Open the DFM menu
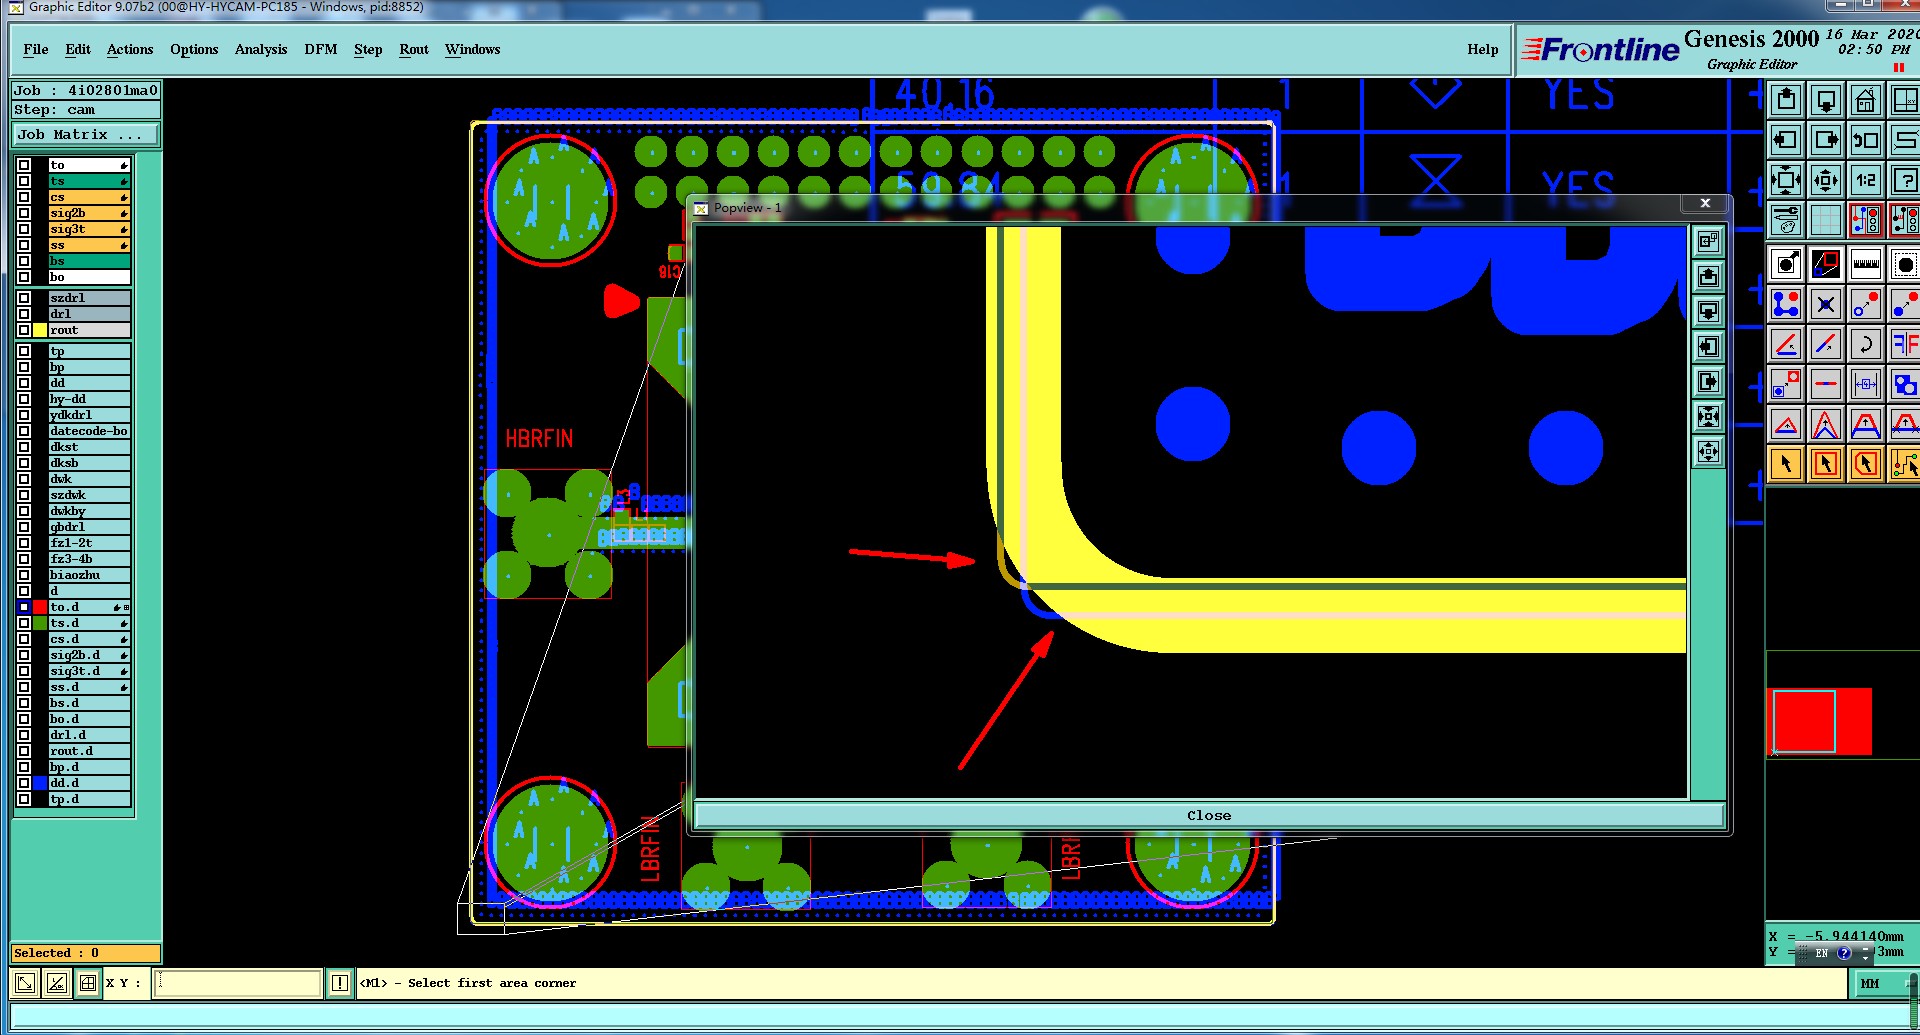 click(x=321, y=49)
